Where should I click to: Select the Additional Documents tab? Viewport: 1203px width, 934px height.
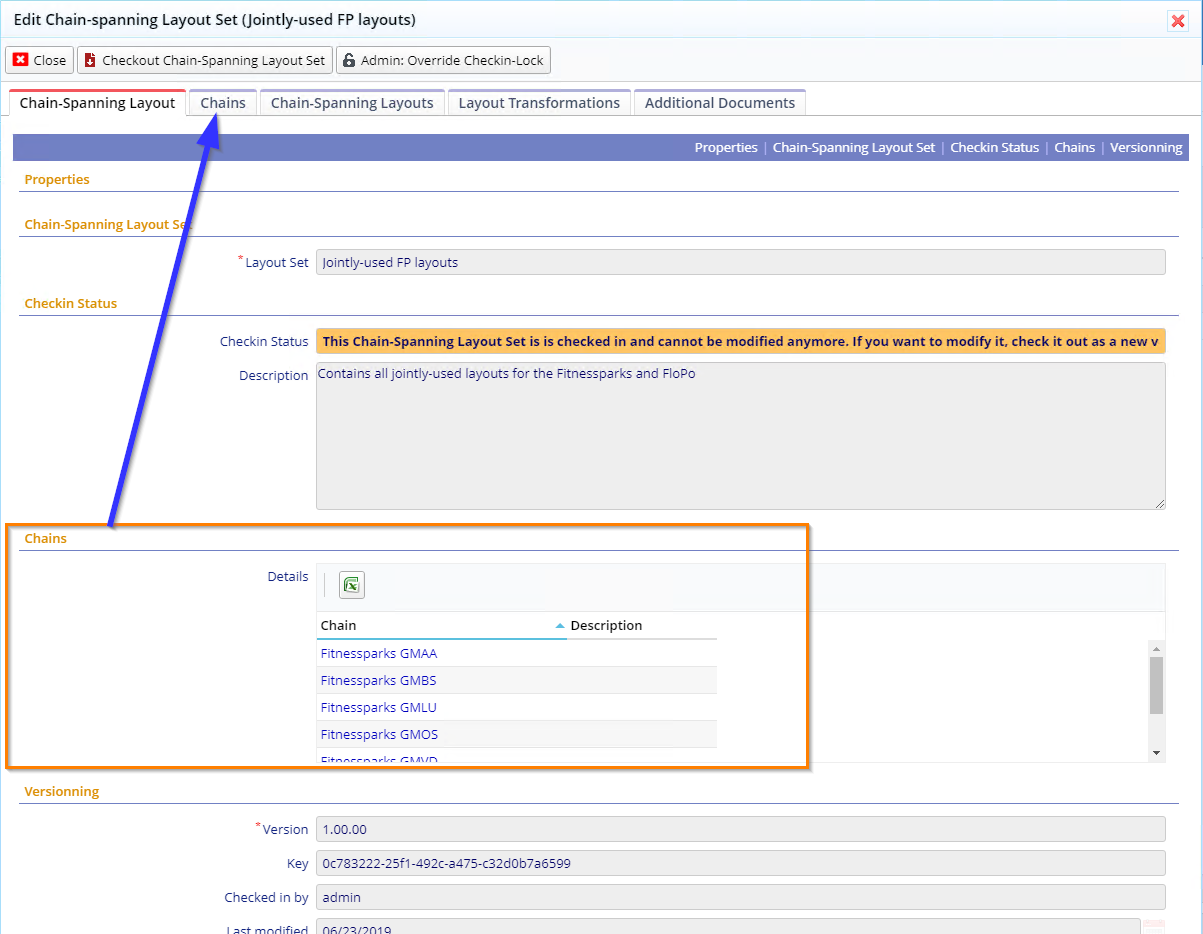(x=719, y=102)
